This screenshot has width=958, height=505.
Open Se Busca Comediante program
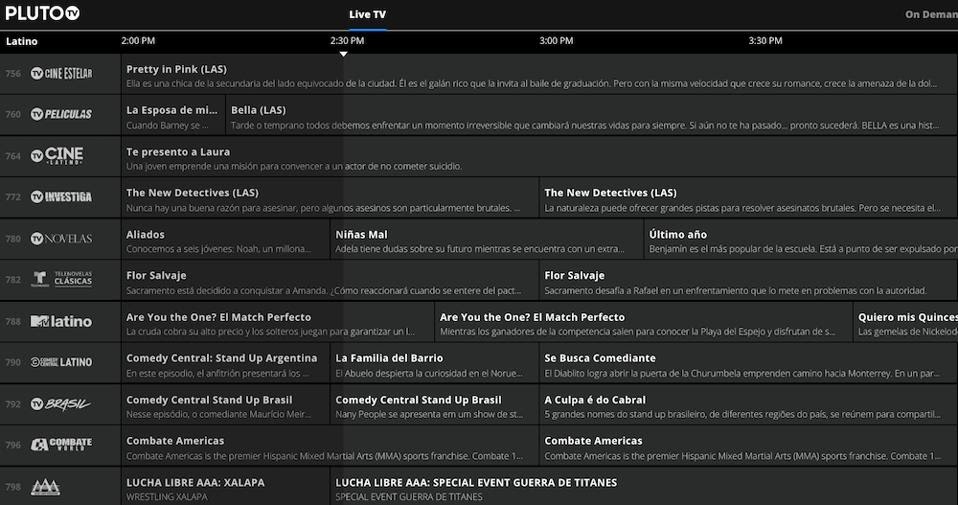pyautogui.click(x=748, y=363)
